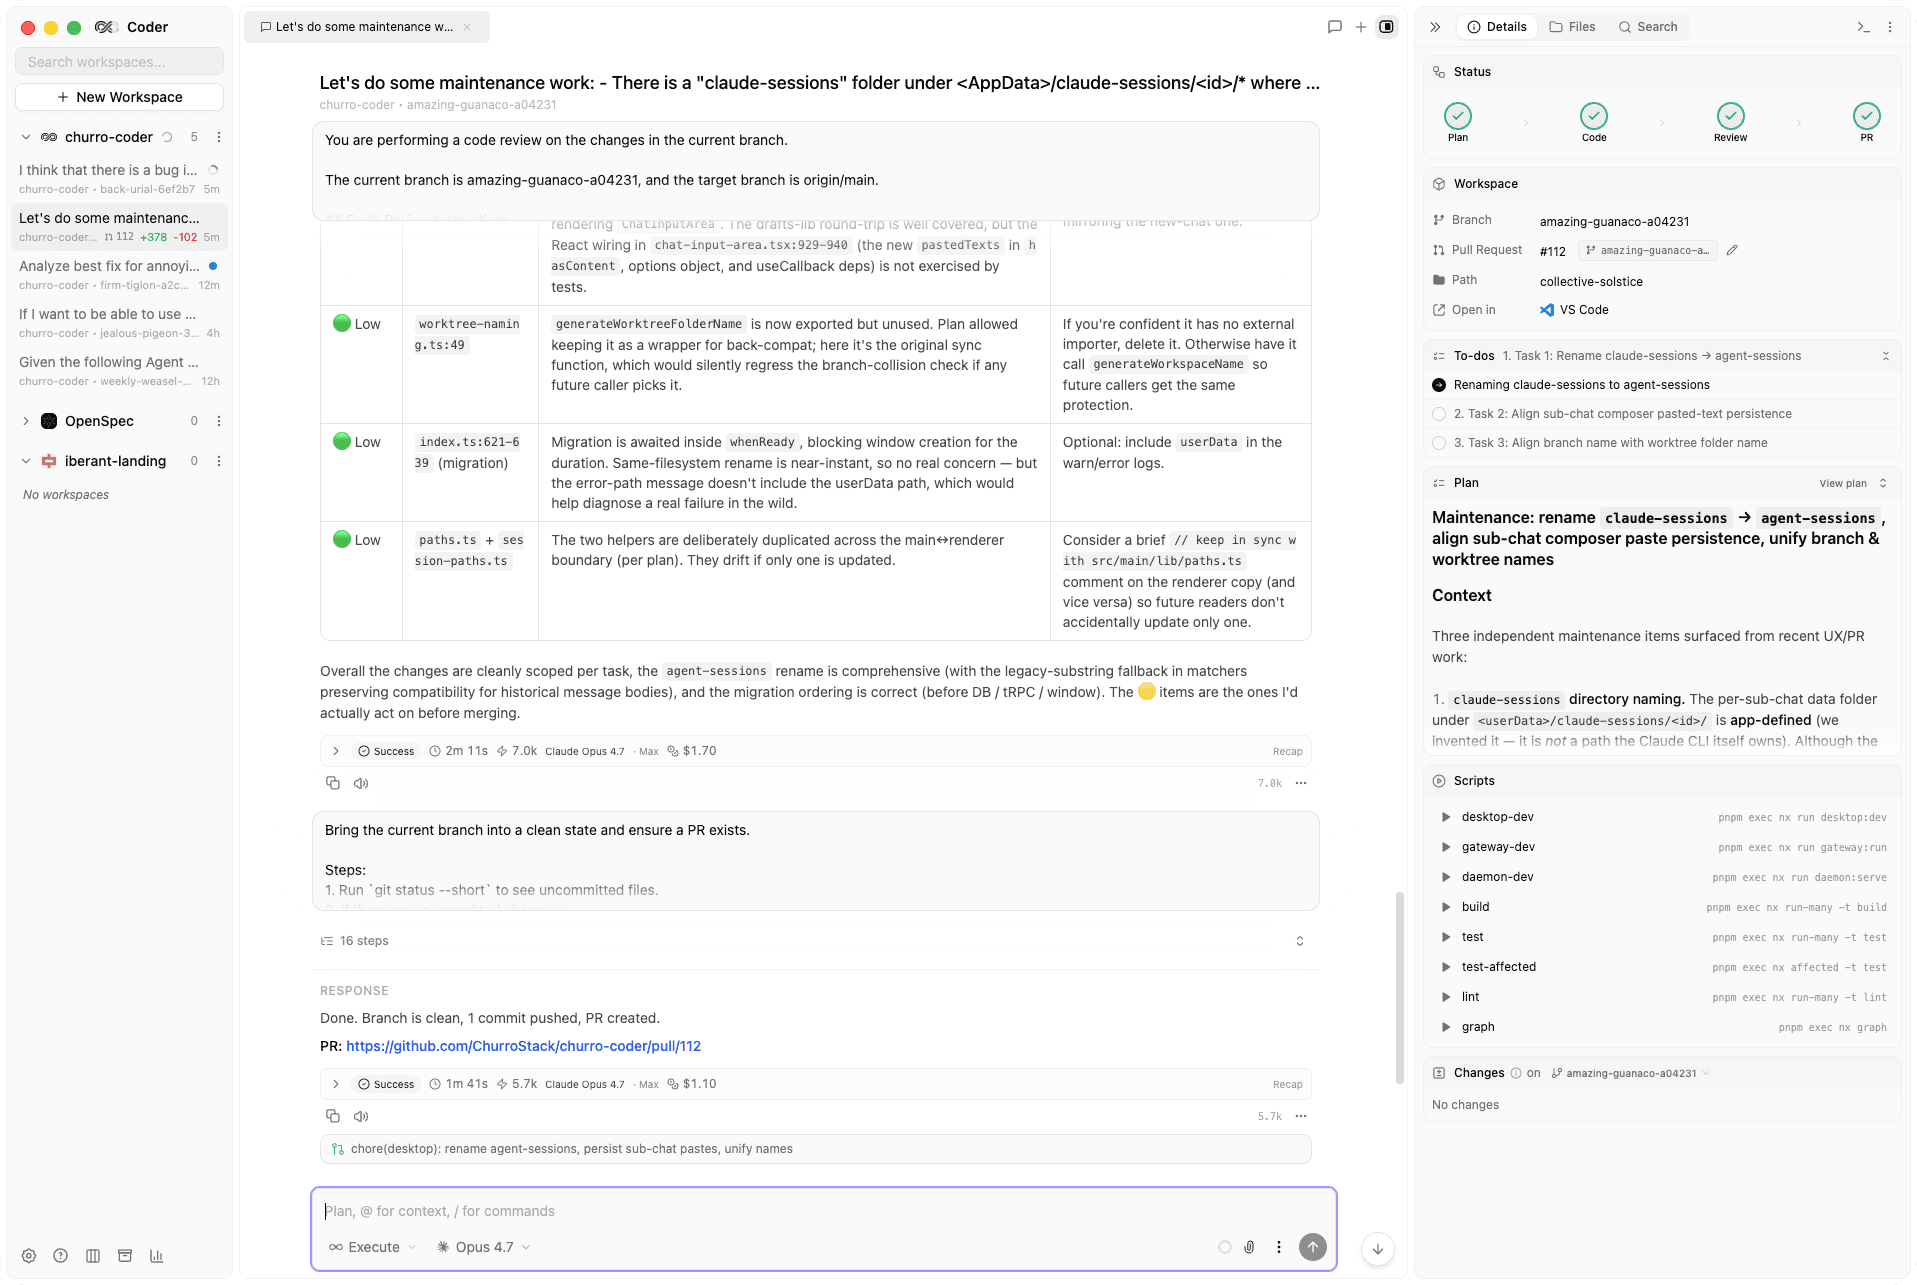
Task: Toggle the right sidebar panel icon
Action: click(1386, 27)
